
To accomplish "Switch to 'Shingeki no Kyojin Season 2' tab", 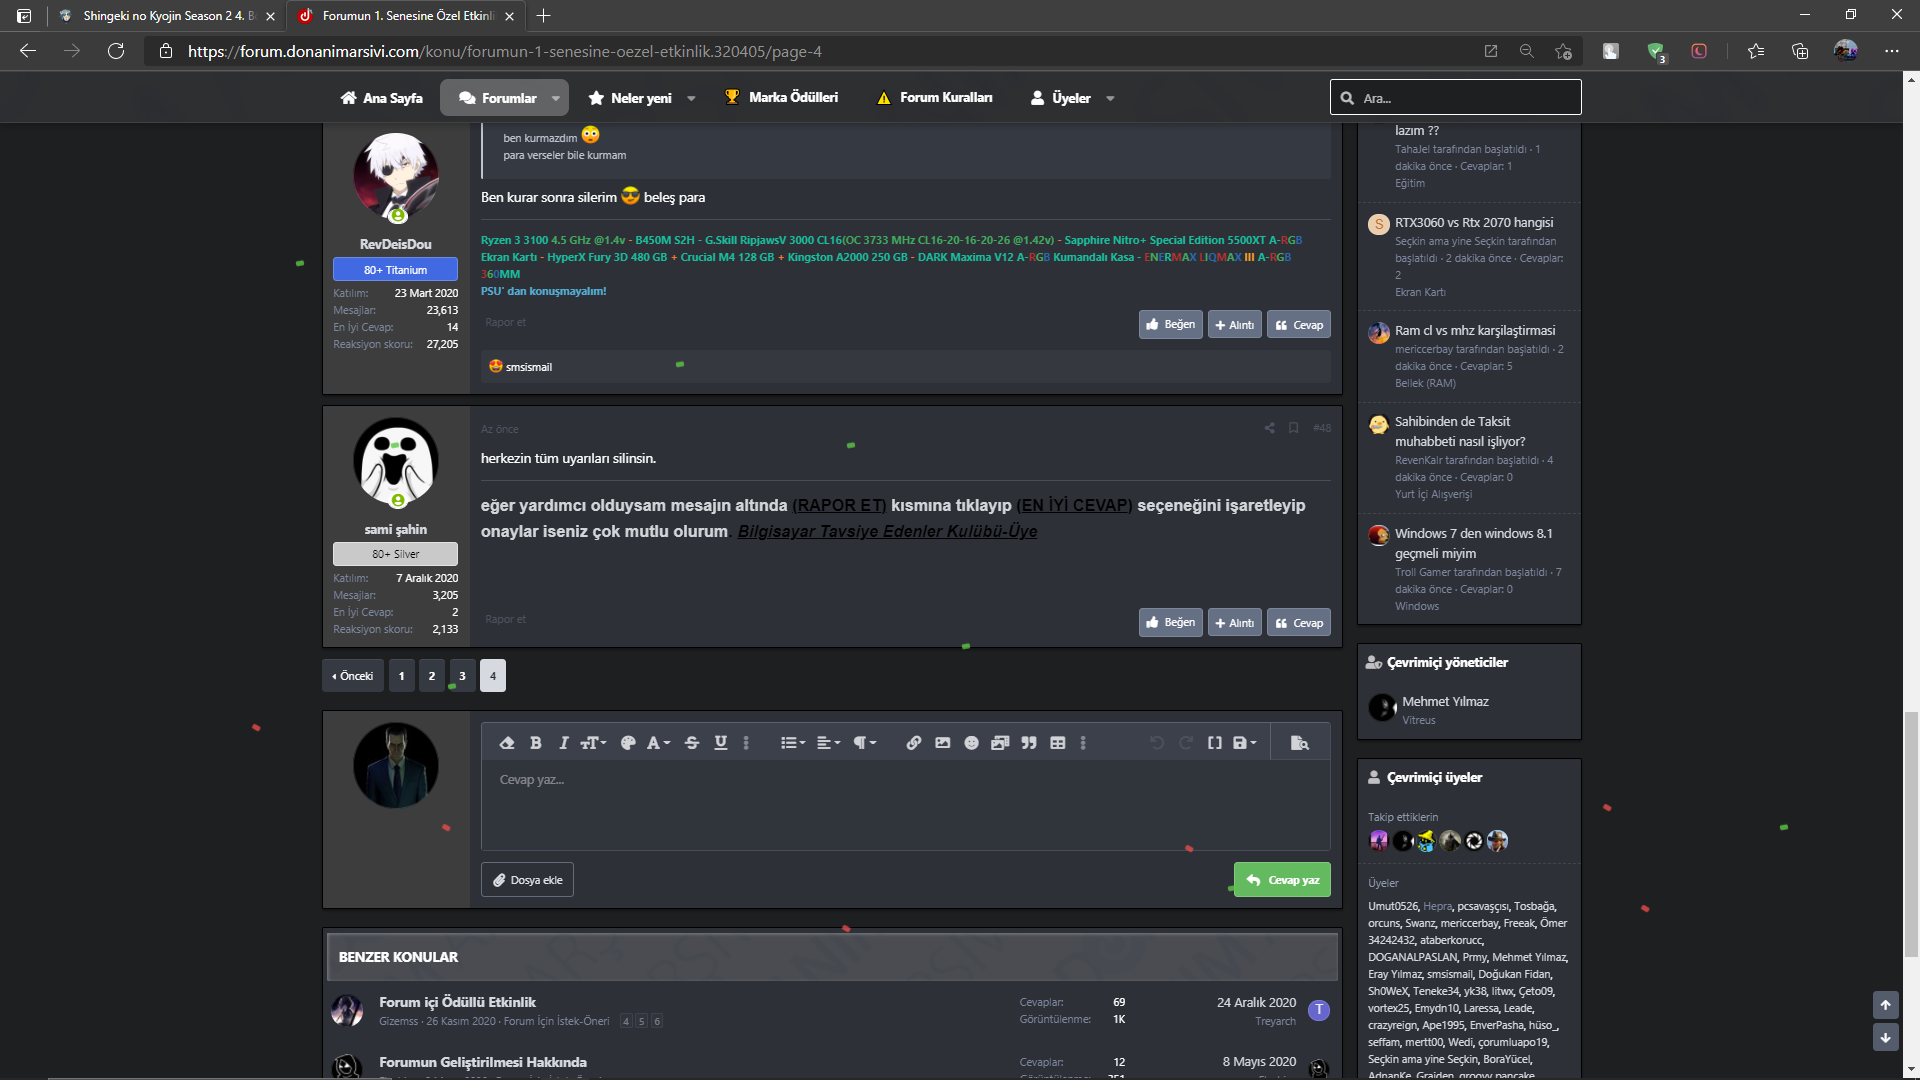I will [167, 16].
